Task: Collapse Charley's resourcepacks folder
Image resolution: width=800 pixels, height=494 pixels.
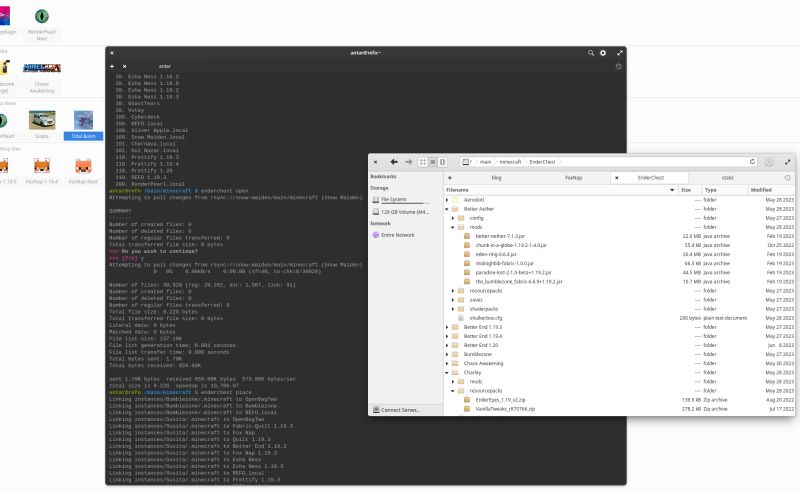Action: pyautogui.click(x=453, y=391)
